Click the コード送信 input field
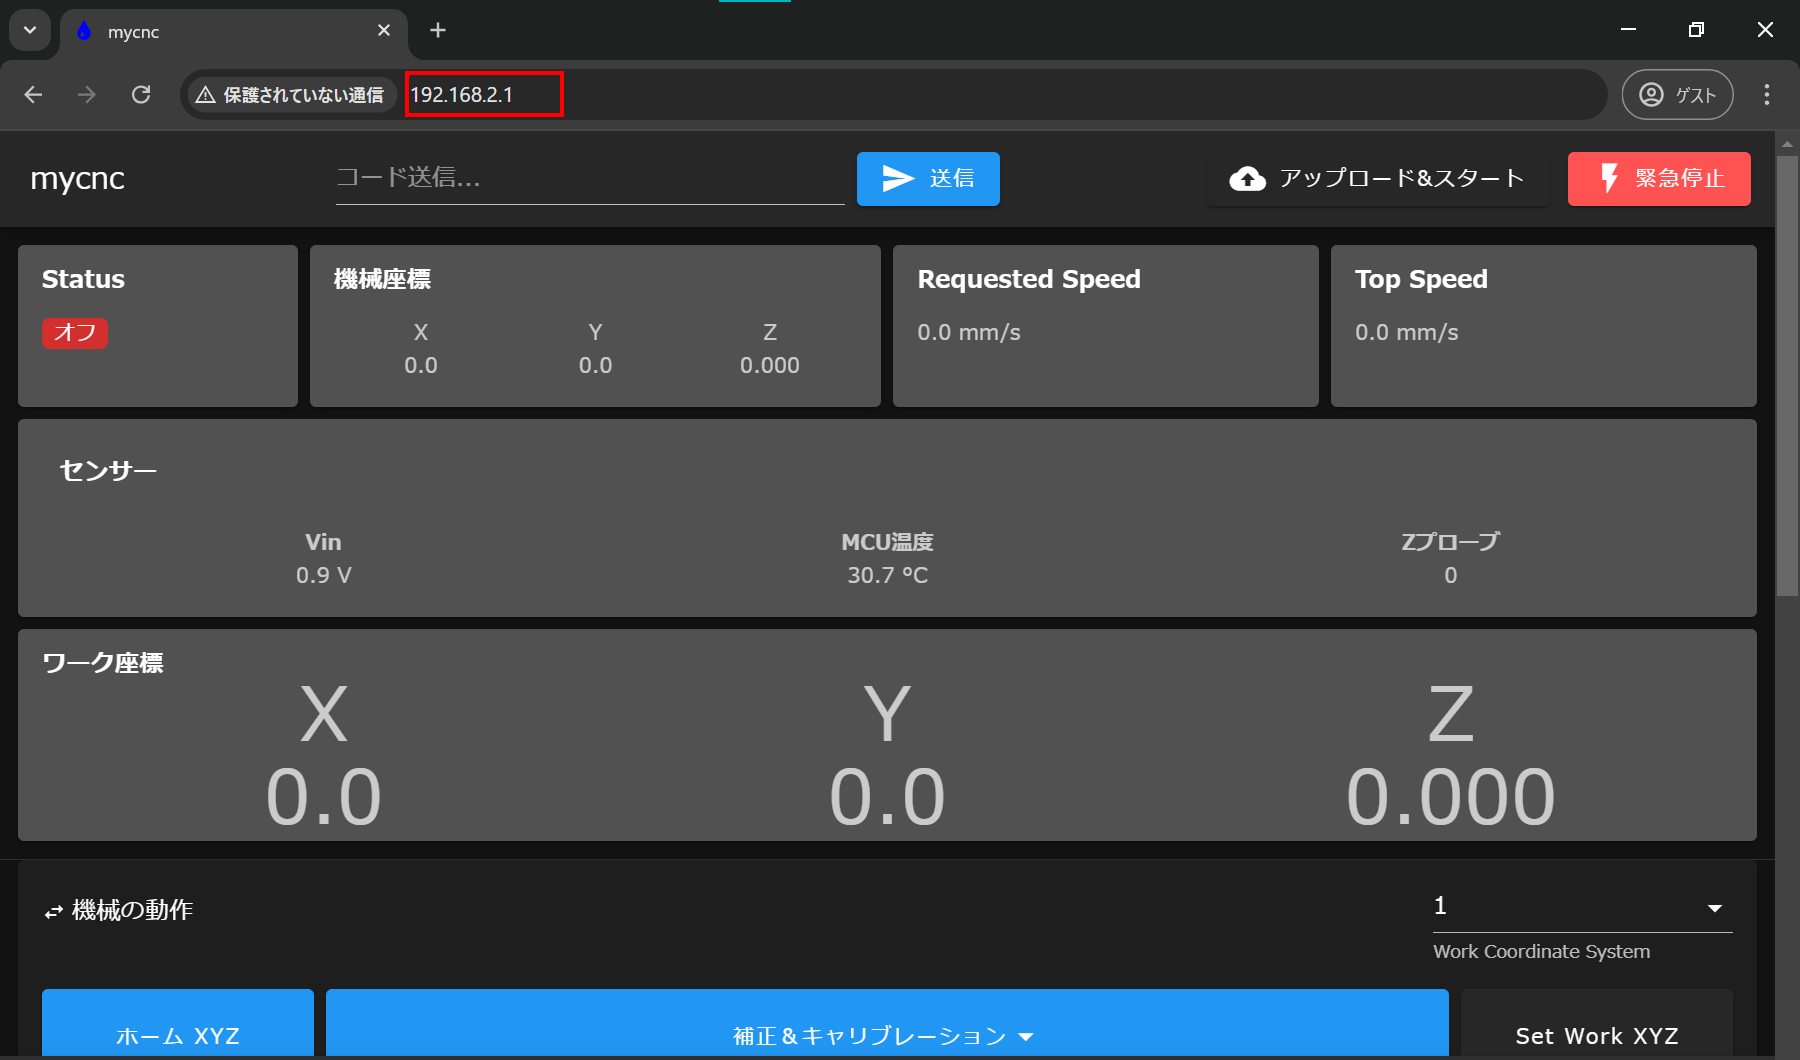 pos(590,178)
